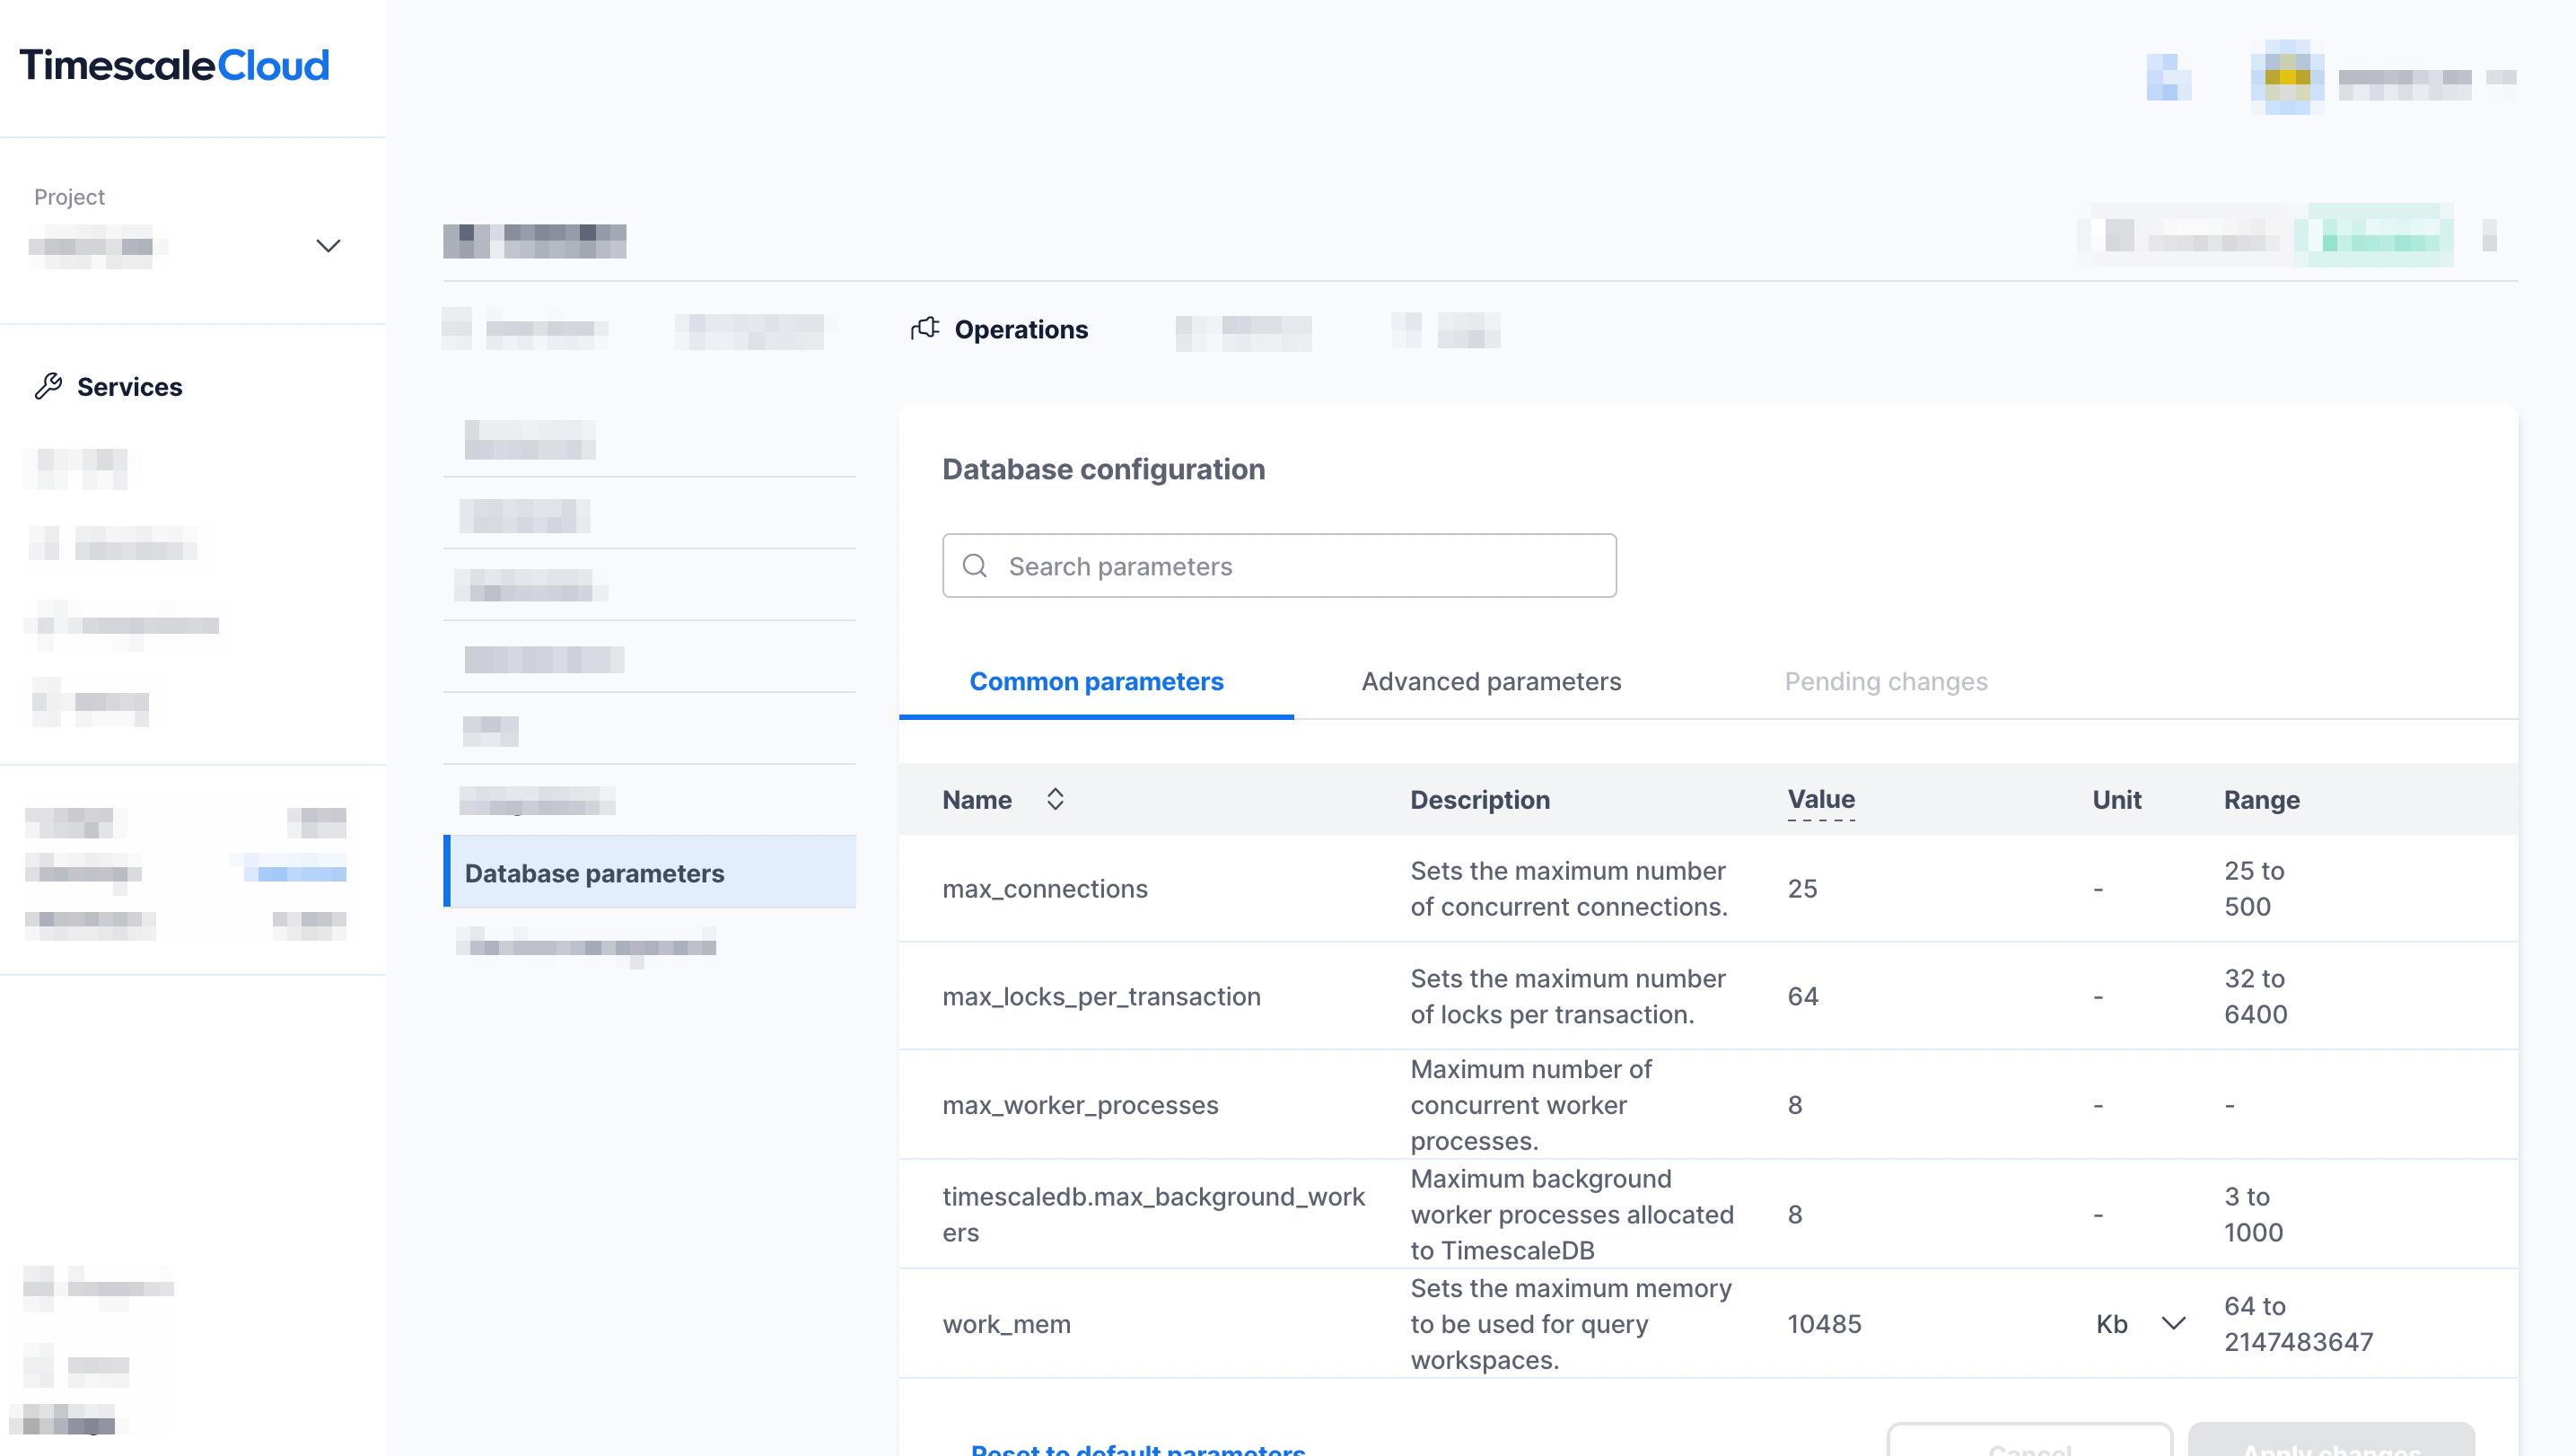The height and width of the screenshot is (1456, 2576).
Task: Click the 64 to 2147483647 range text
Action: (2298, 1323)
